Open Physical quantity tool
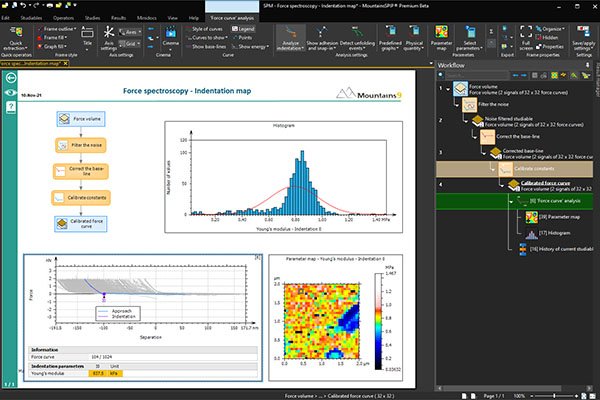The width and height of the screenshot is (600, 400). point(414,38)
